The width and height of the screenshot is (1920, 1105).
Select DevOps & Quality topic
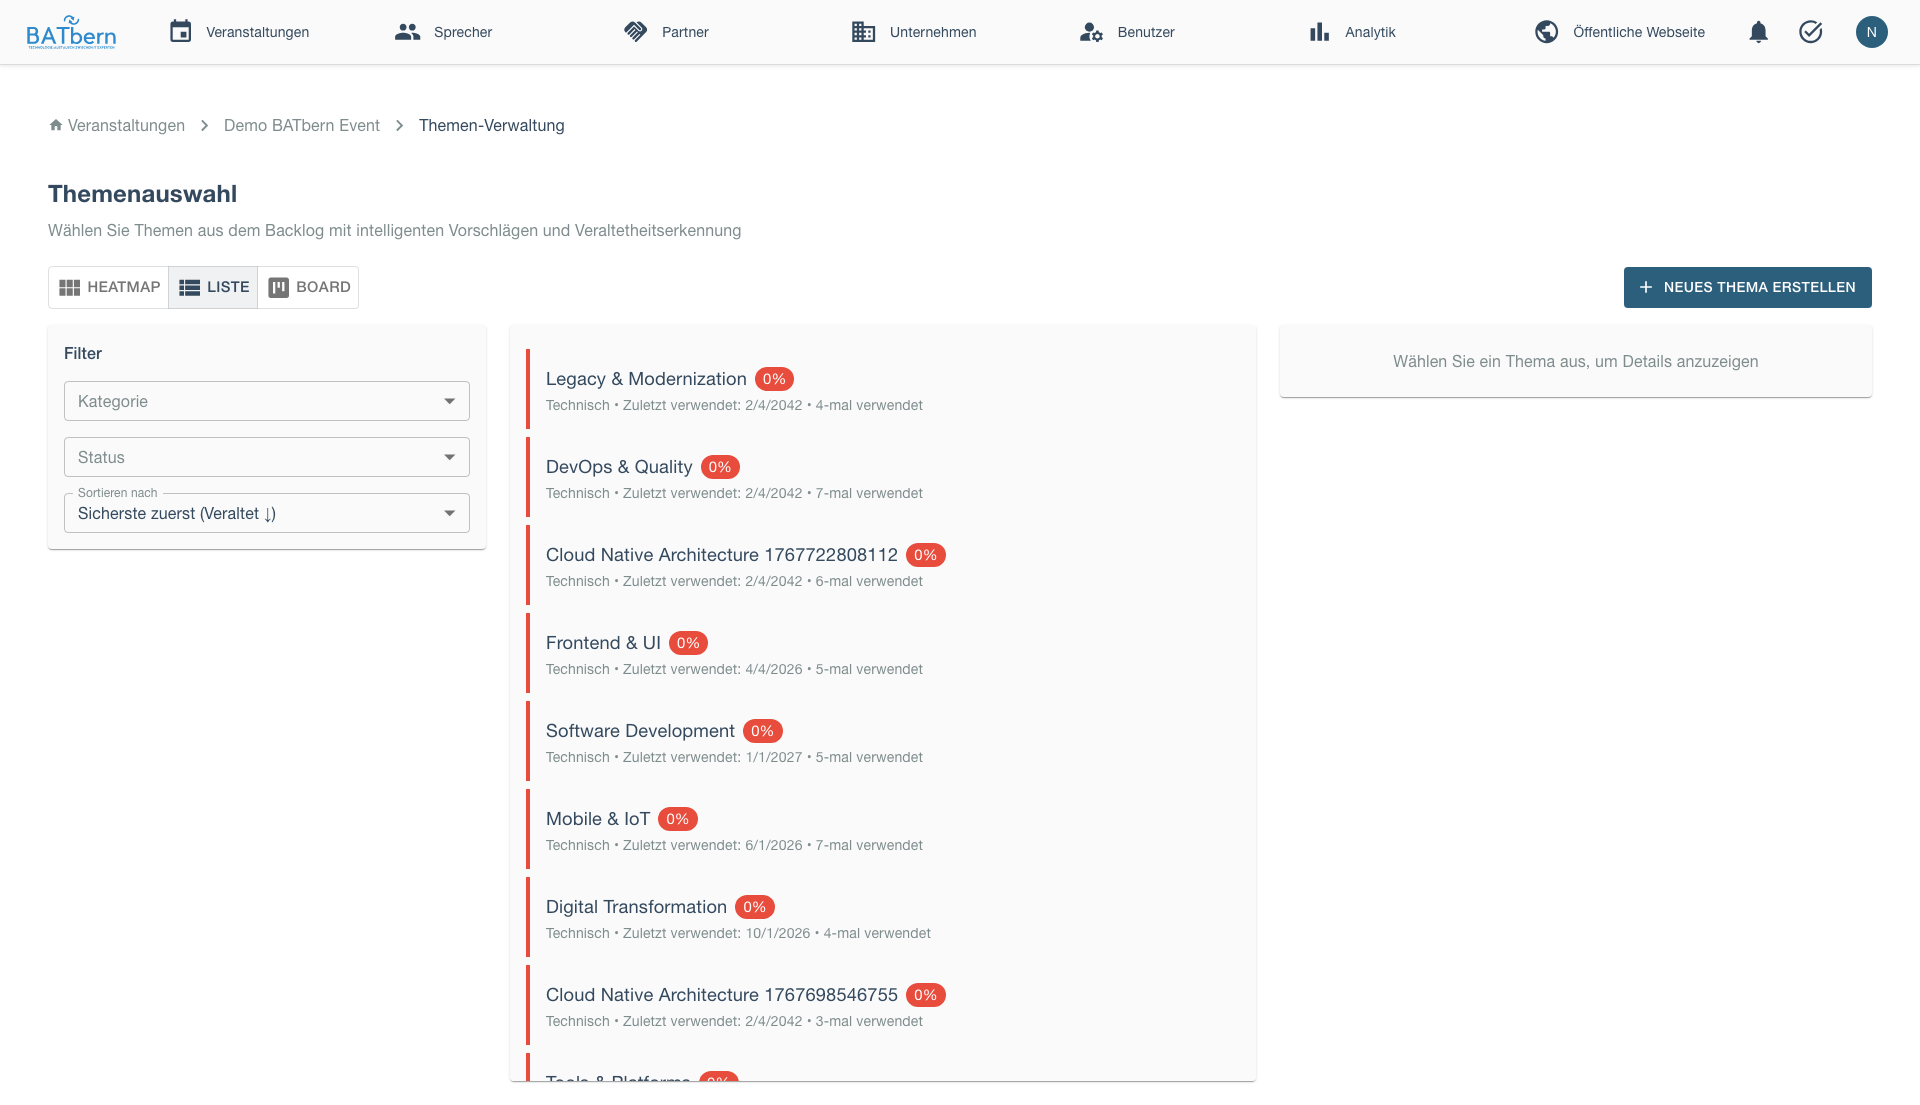pyautogui.click(x=884, y=479)
